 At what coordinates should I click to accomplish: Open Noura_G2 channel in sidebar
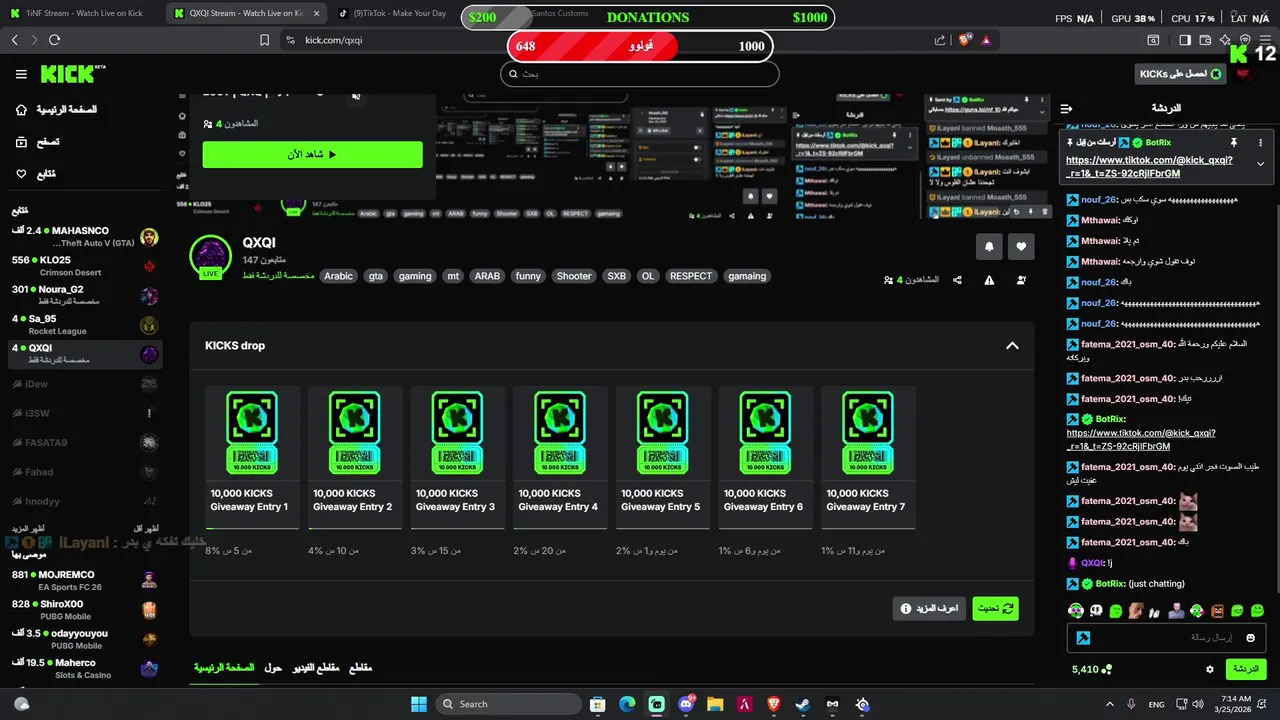tap(85, 295)
